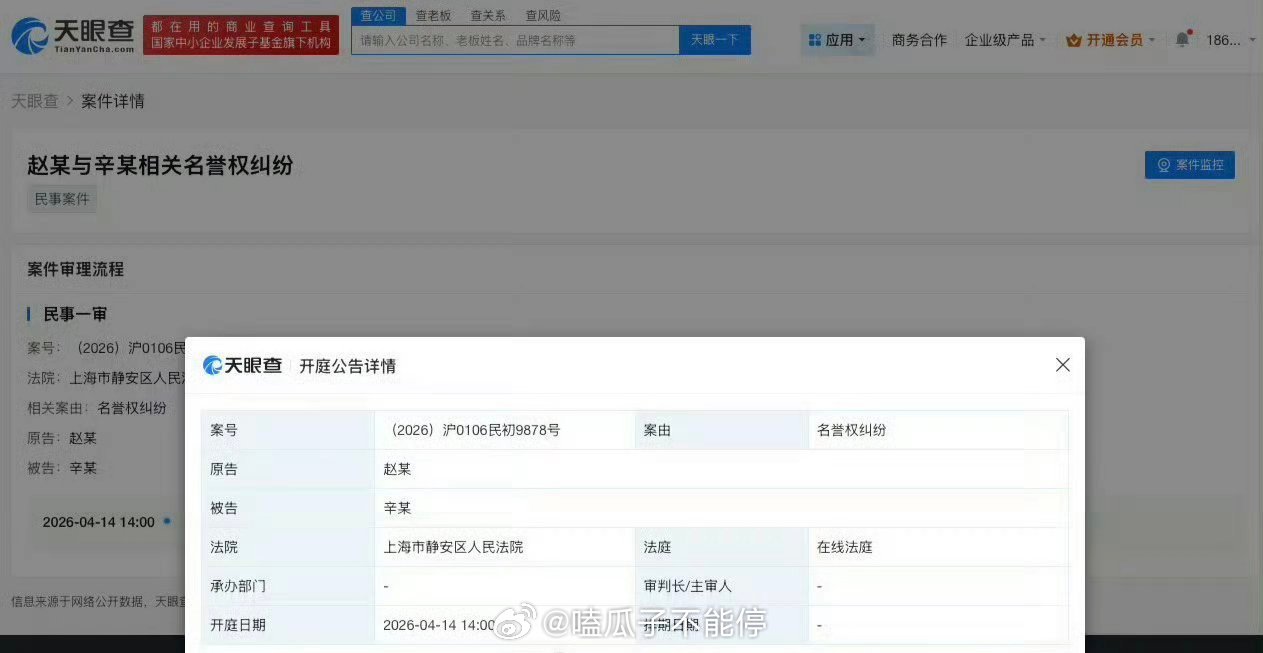Select the 查风险 tab
Image resolution: width=1263 pixels, height=653 pixels.
click(541, 15)
